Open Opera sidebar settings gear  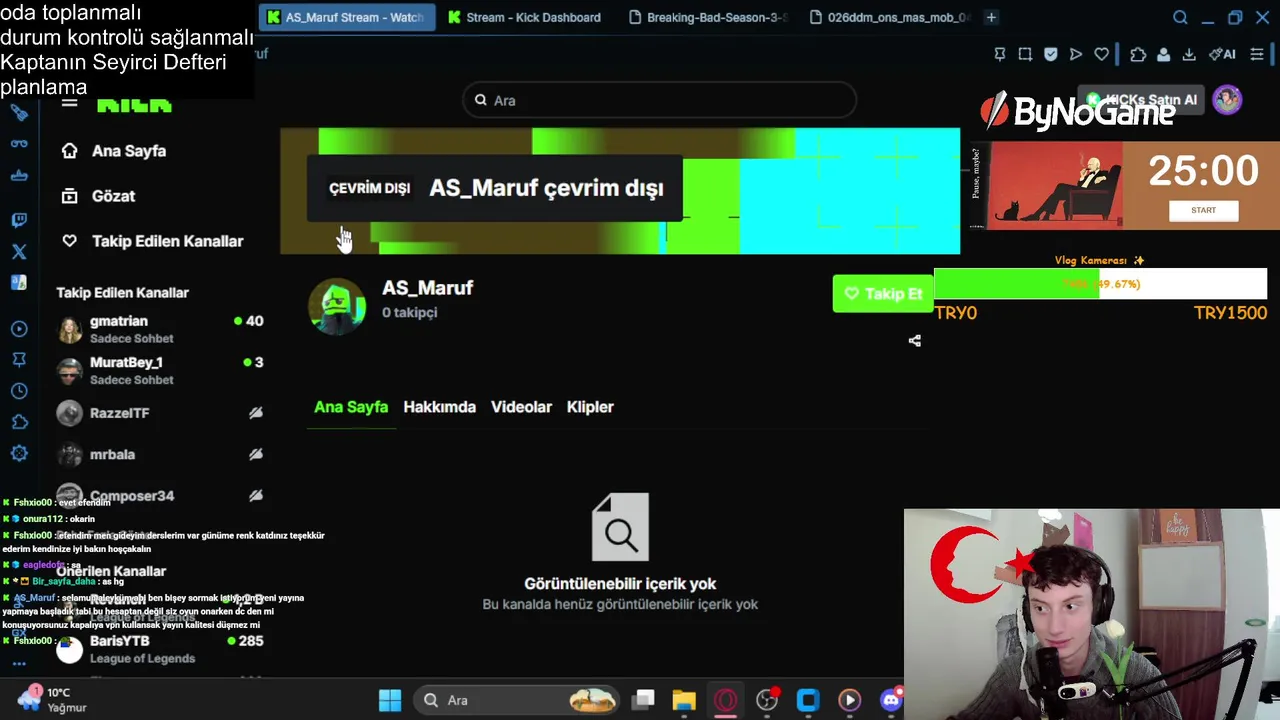pyautogui.click(x=19, y=453)
